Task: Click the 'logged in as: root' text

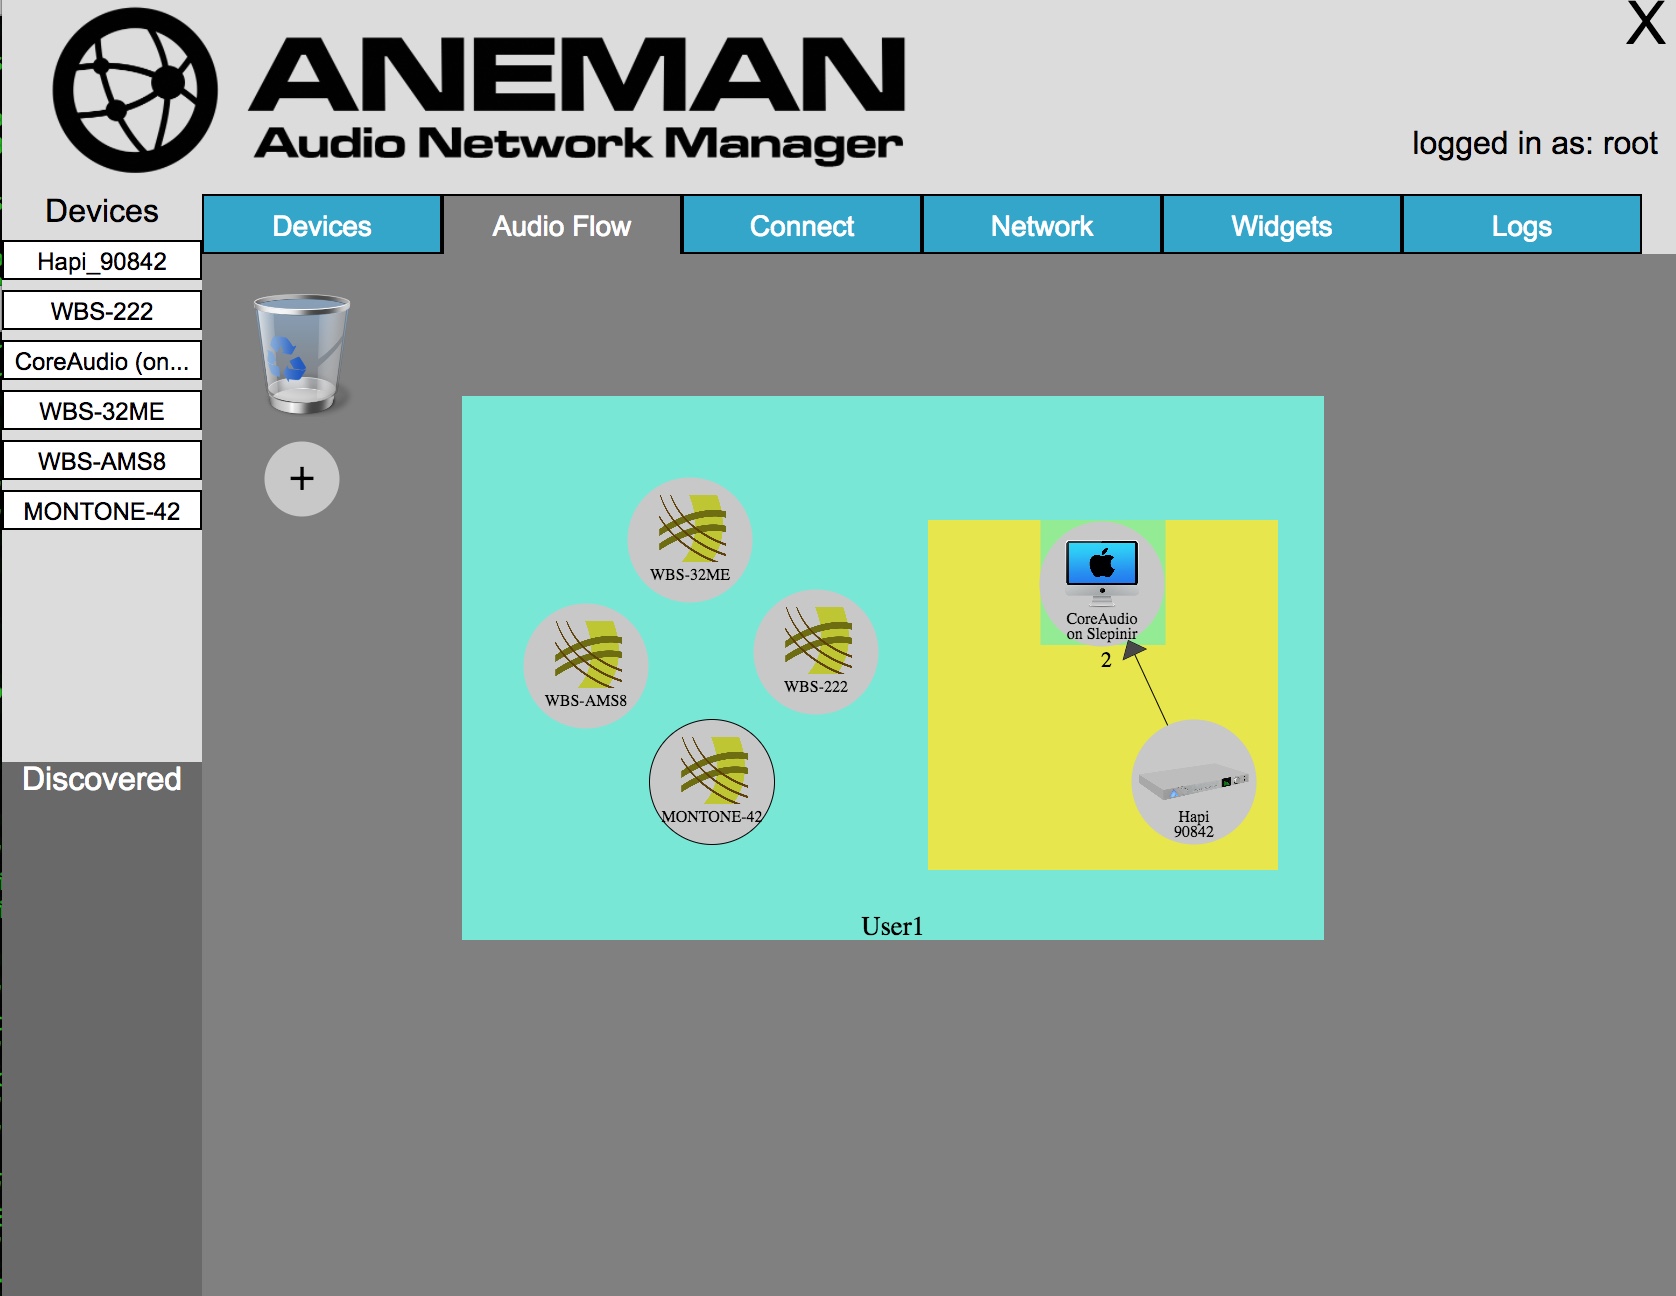Action: (x=1535, y=144)
